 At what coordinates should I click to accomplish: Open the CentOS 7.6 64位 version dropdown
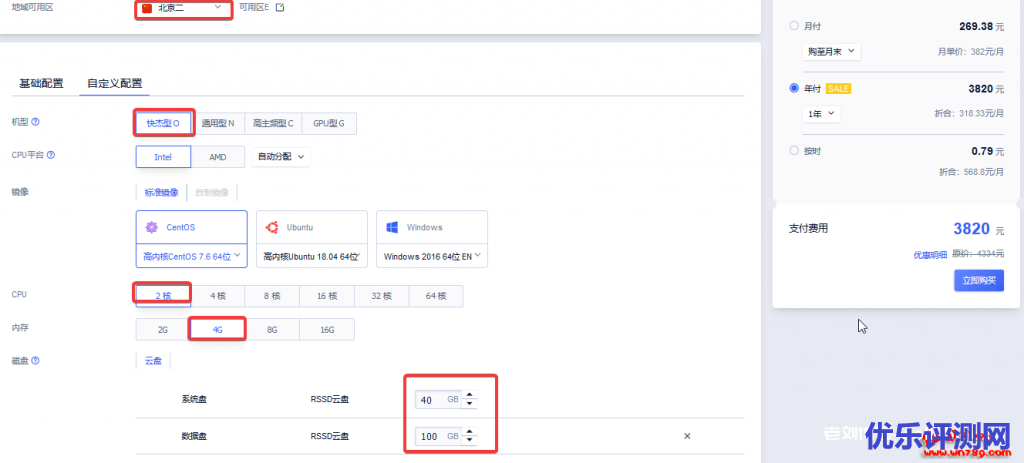pyautogui.click(x=192, y=256)
